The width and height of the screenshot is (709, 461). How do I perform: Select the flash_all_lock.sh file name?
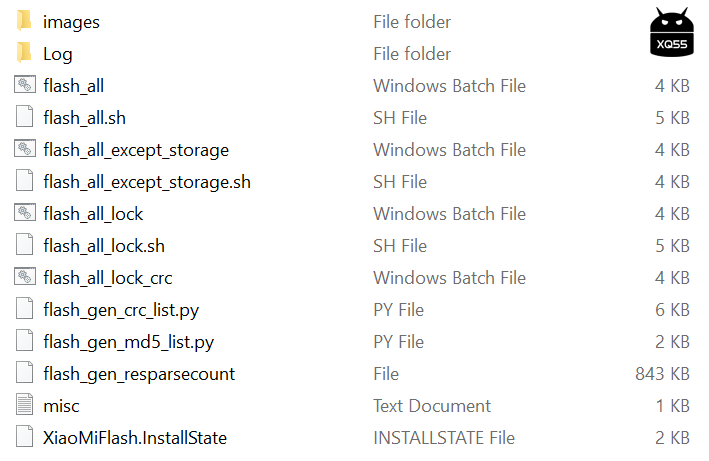(x=104, y=246)
